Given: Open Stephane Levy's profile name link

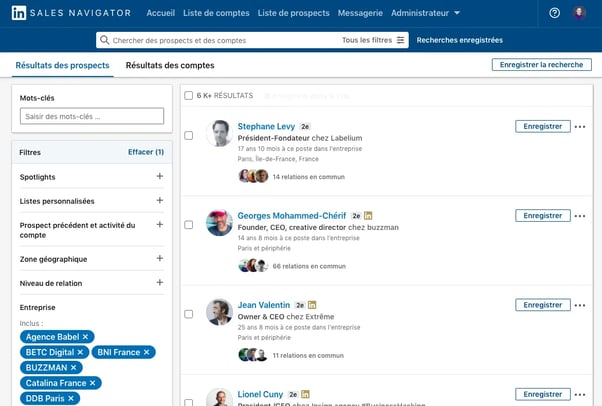Looking at the screenshot, I should [x=266, y=126].
